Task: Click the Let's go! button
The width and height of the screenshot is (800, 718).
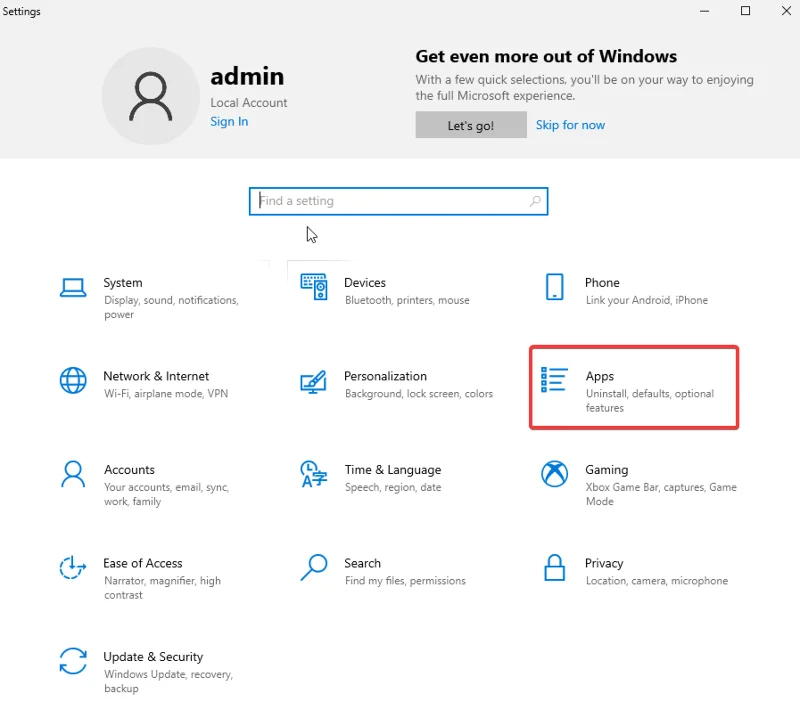Action: pyautogui.click(x=471, y=125)
